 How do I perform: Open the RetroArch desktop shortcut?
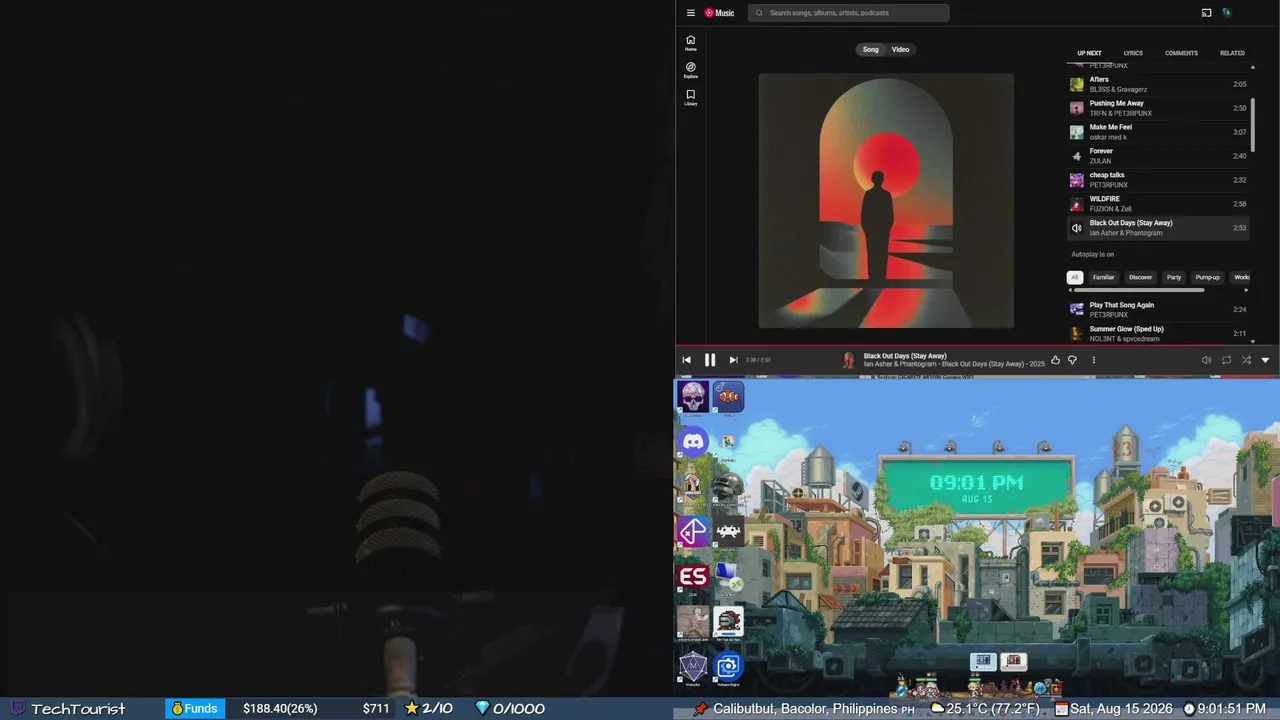coord(728,532)
